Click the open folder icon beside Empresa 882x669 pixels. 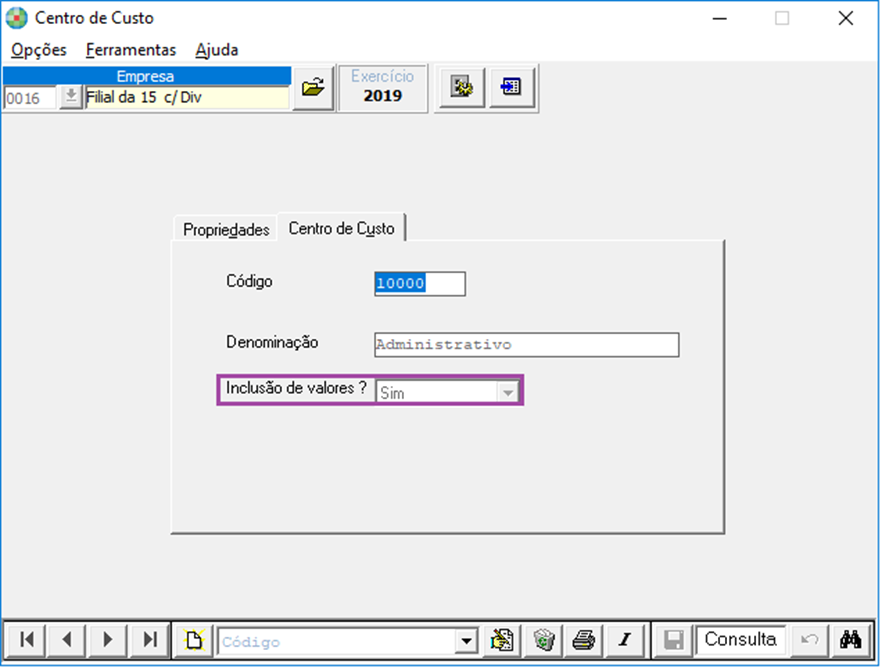[x=313, y=88]
